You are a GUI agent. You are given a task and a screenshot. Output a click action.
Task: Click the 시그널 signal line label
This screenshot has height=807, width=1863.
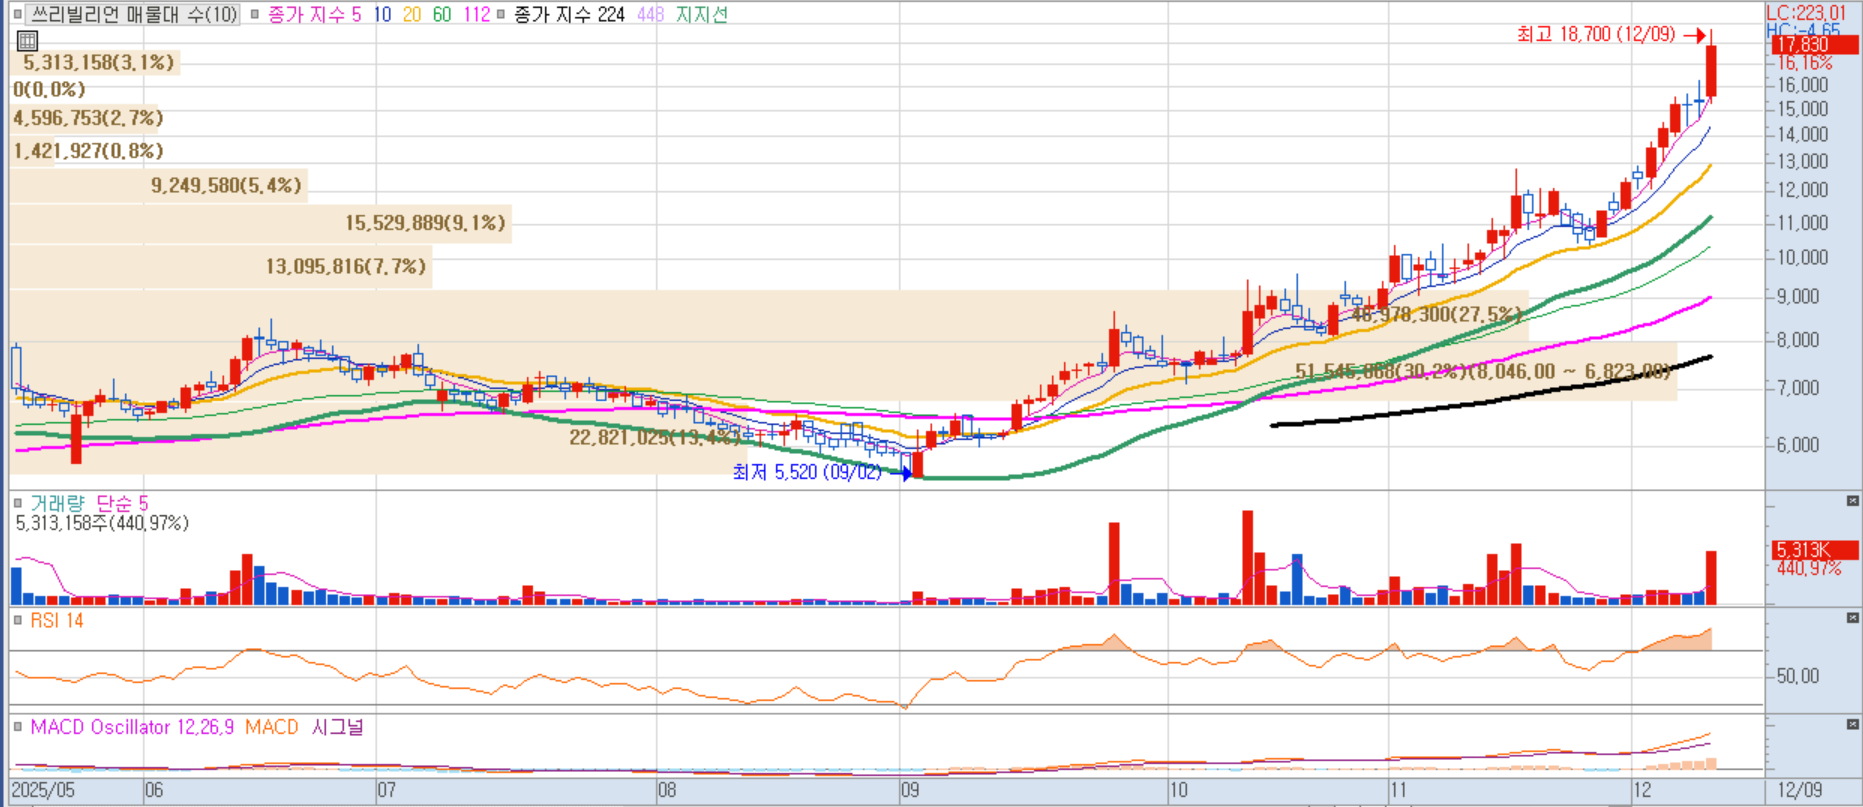(338, 727)
